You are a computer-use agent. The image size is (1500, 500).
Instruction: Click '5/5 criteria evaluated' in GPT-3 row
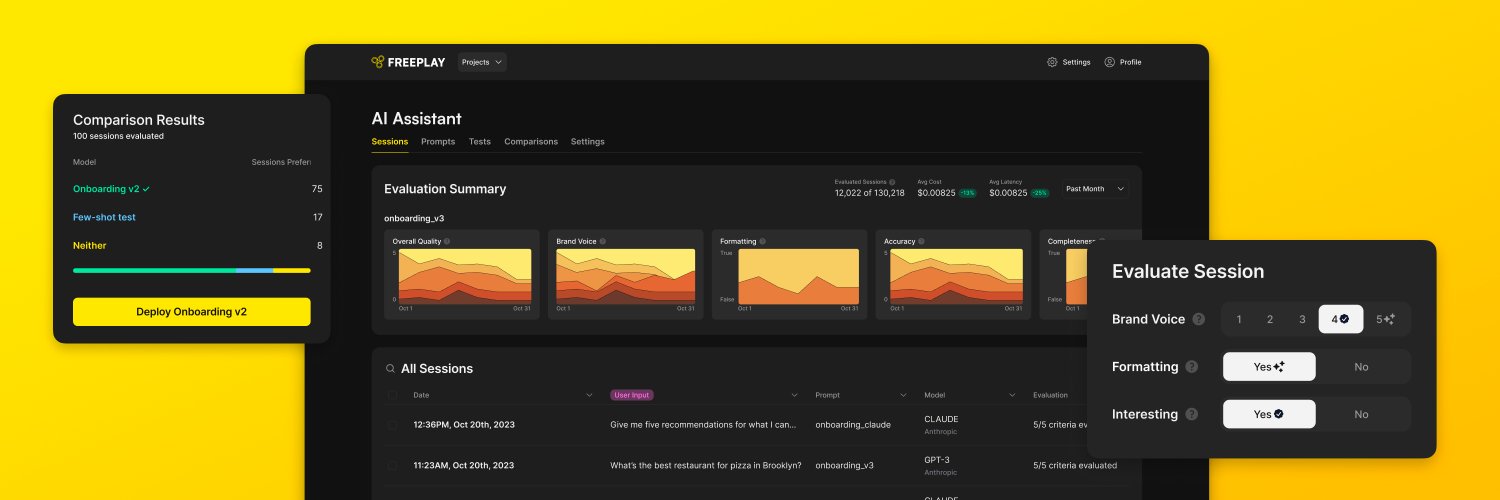(x=1075, y=465)
